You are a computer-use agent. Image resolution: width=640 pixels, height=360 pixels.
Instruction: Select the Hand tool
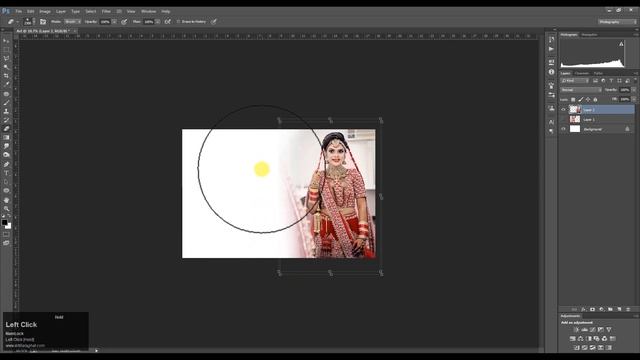pos(6,200)
